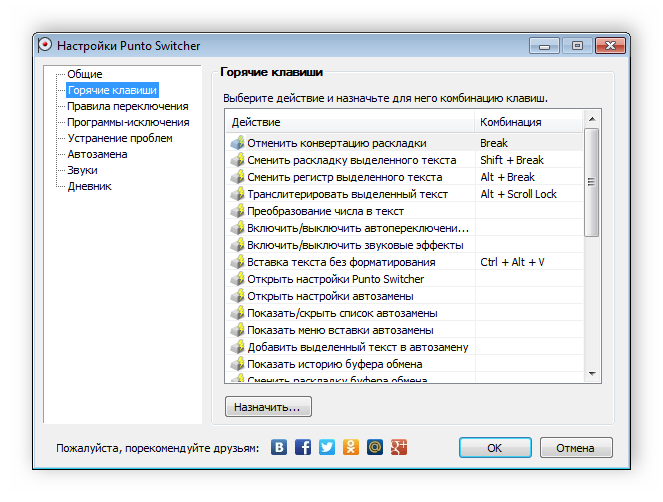Click icon beside Сменить раскладку выделенного текста
Image resolution: width=663 pixels, height=502 pixels.
pyautogui.click(x=238, y=160)
